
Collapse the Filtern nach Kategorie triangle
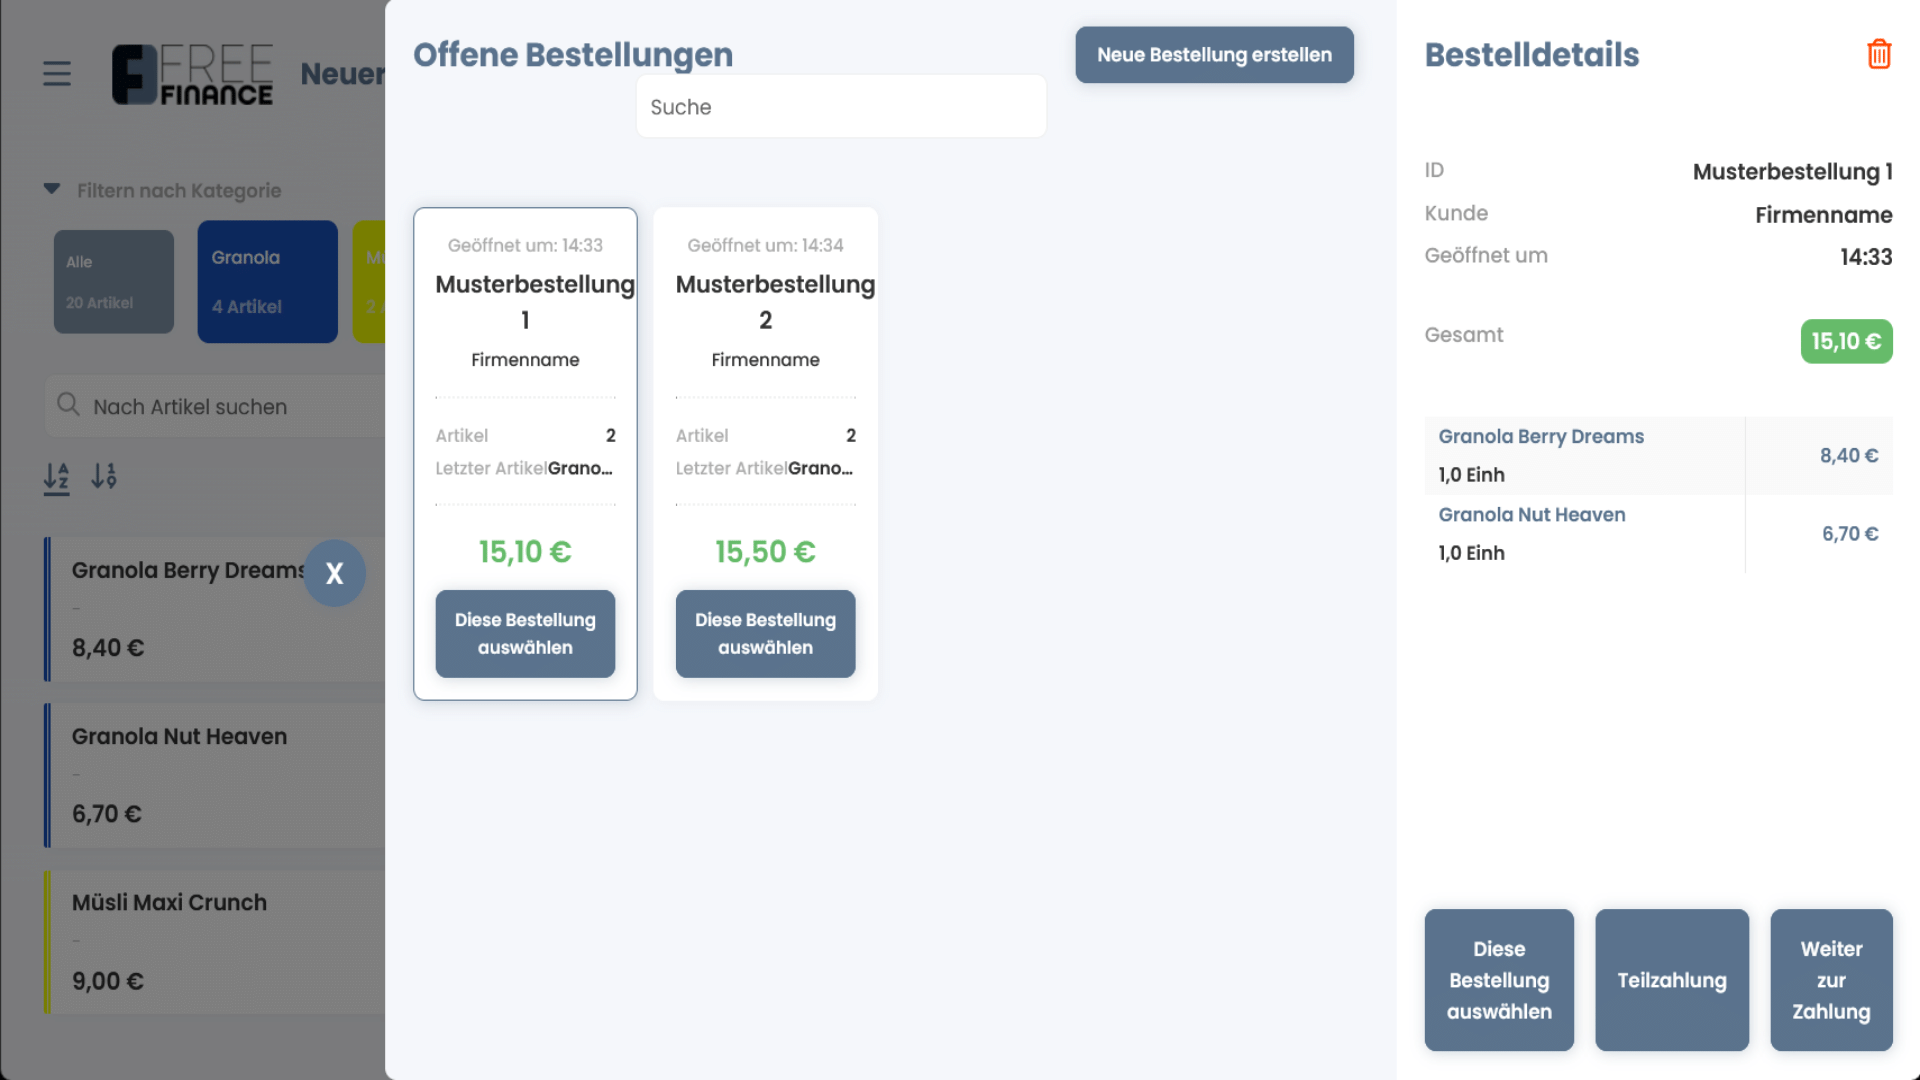(52, 189)
